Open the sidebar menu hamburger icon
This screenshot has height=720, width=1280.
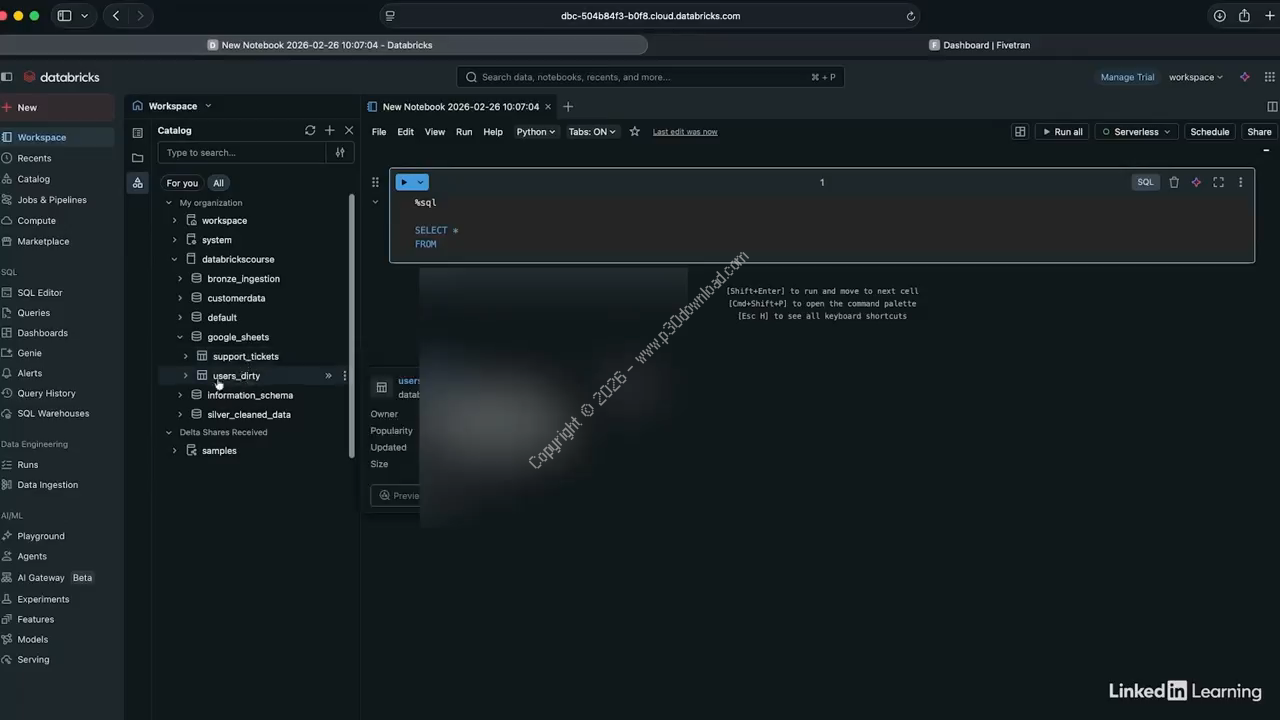coord(6,77)
